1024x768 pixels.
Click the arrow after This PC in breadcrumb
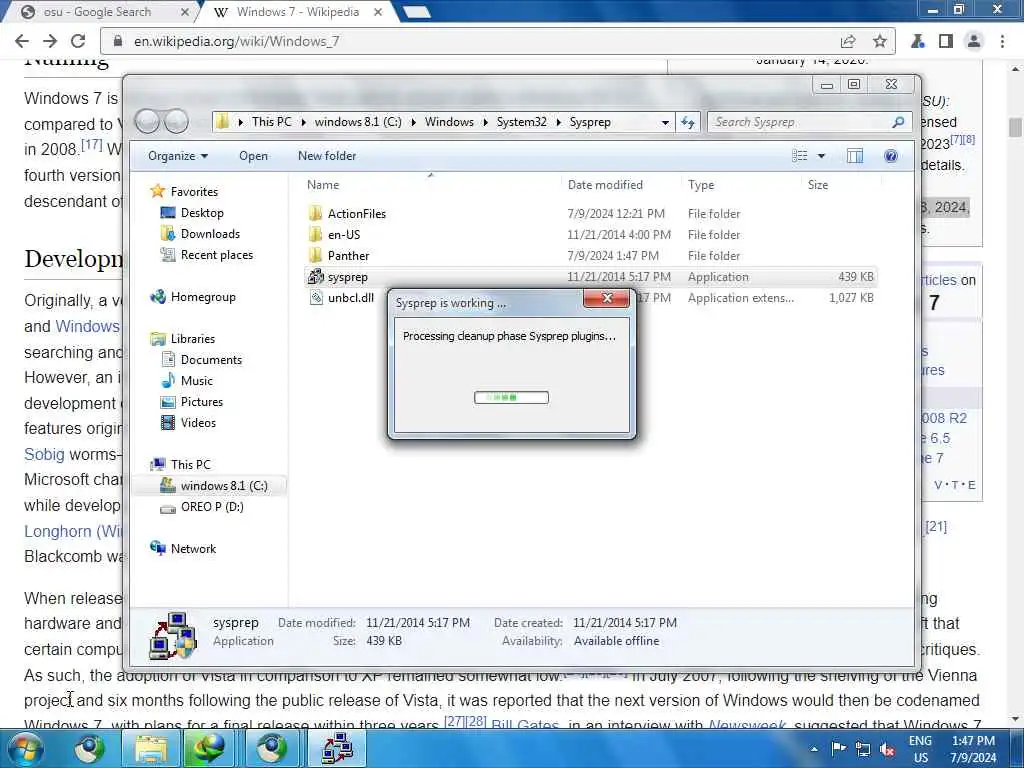[304, 122]
